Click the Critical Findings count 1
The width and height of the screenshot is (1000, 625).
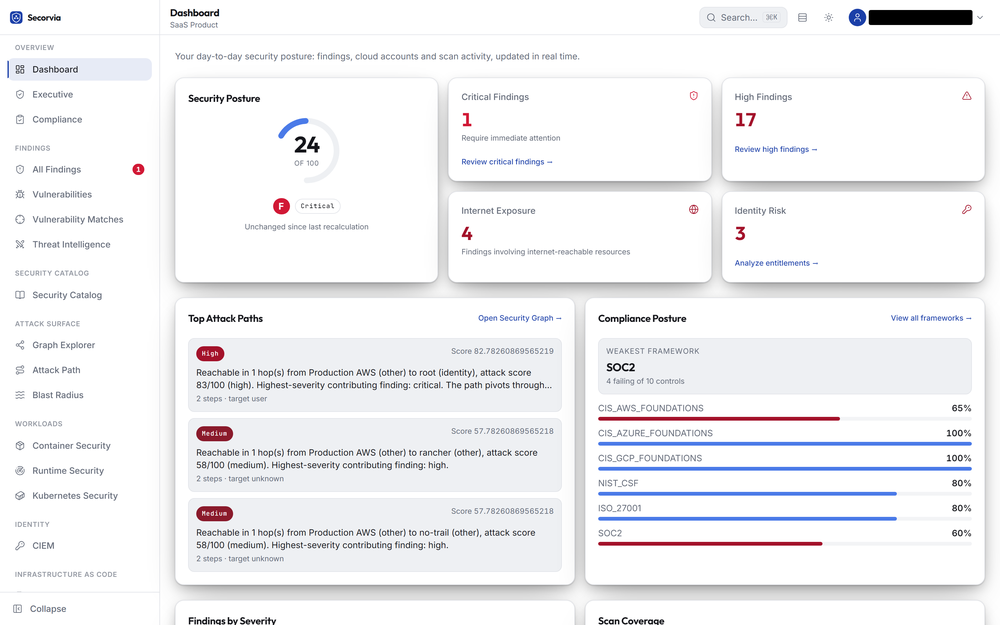tap(467, 120)
